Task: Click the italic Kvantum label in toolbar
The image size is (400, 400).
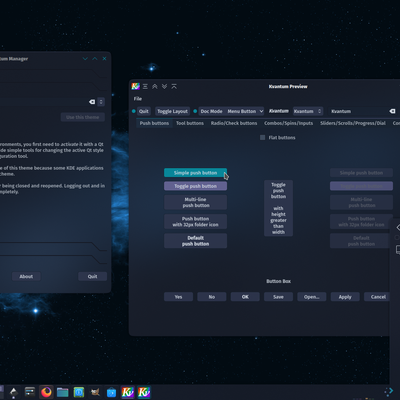Action: (279, 111)
